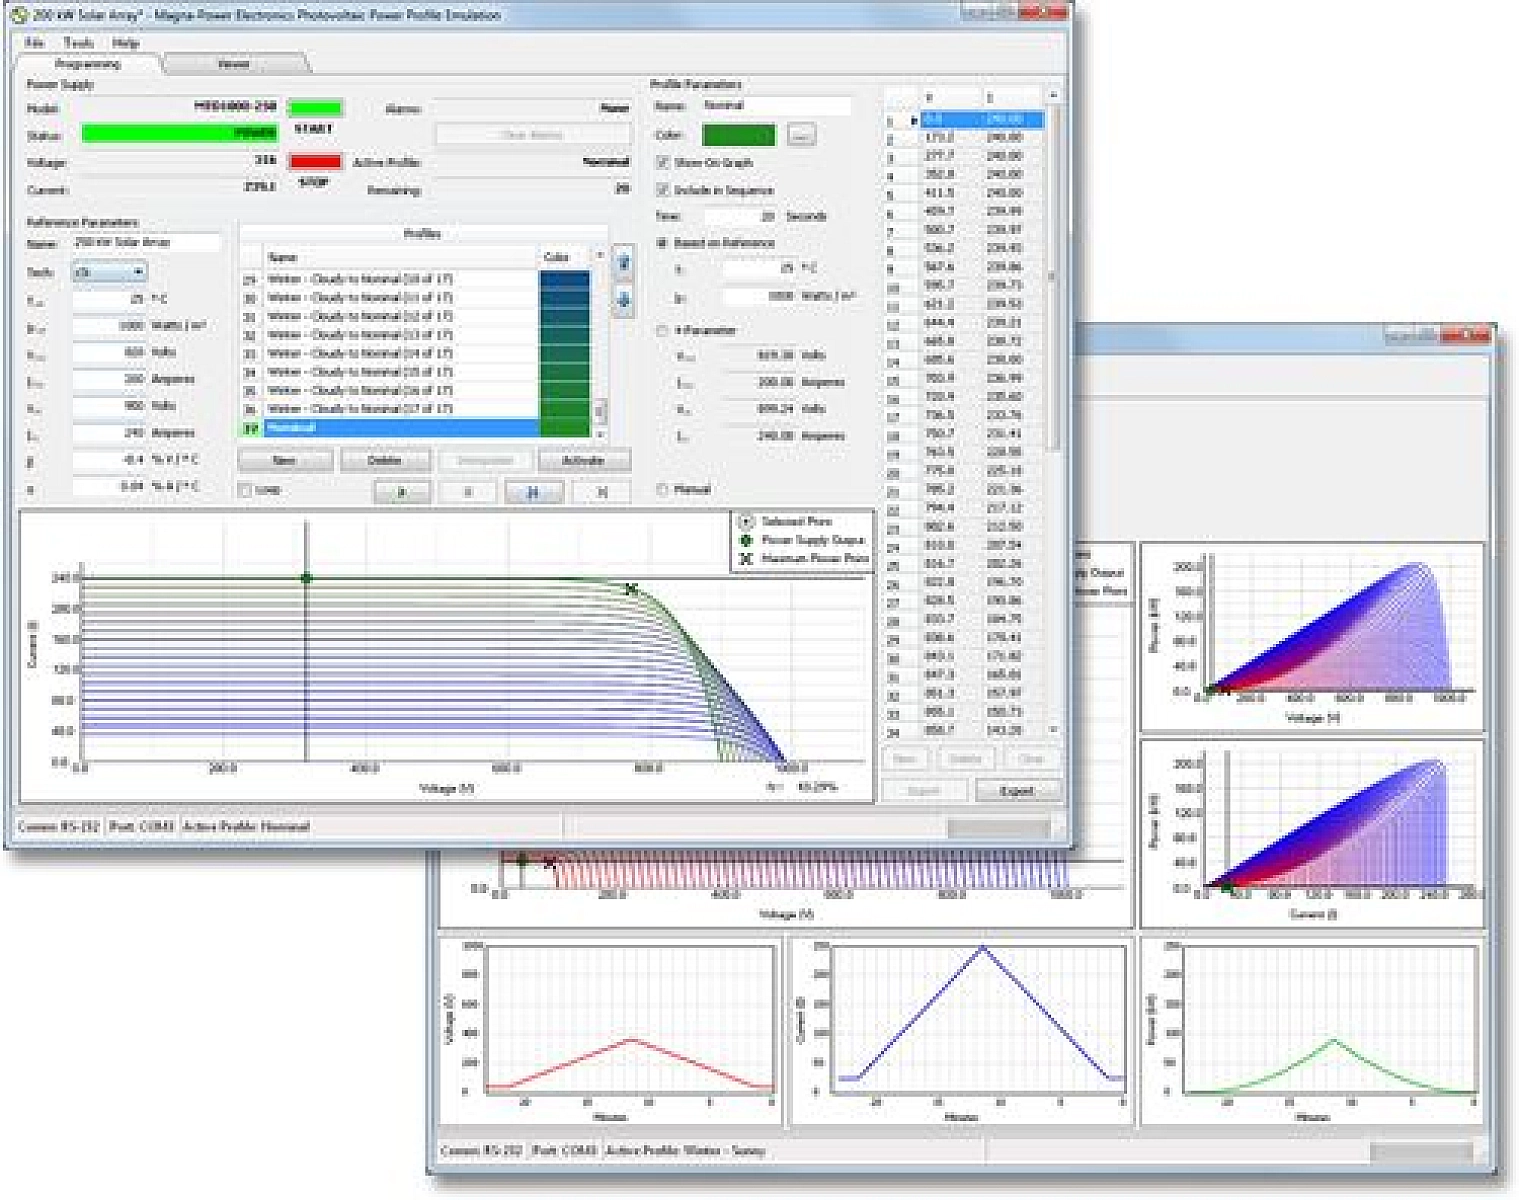The width and height of the screenshot is (1519, 1200).
Task: Select row 1 in the V-I data table
Action: point(965,119)
